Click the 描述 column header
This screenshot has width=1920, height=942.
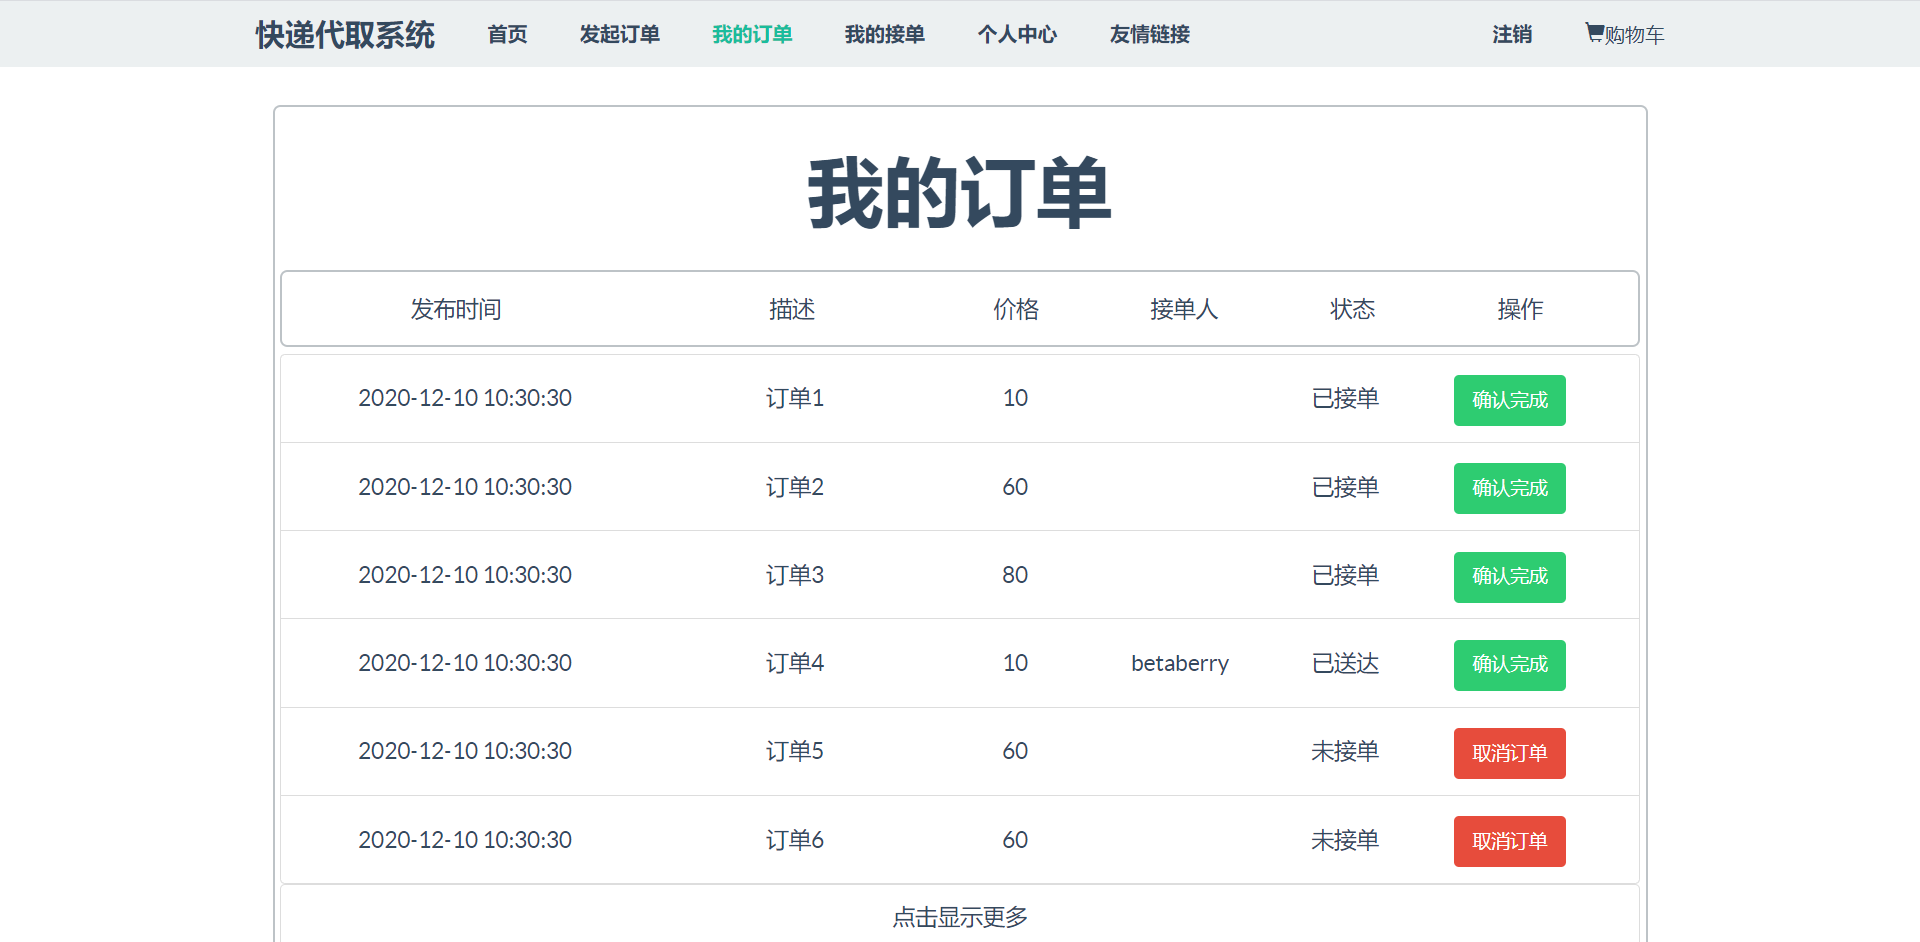click(792, 309)
